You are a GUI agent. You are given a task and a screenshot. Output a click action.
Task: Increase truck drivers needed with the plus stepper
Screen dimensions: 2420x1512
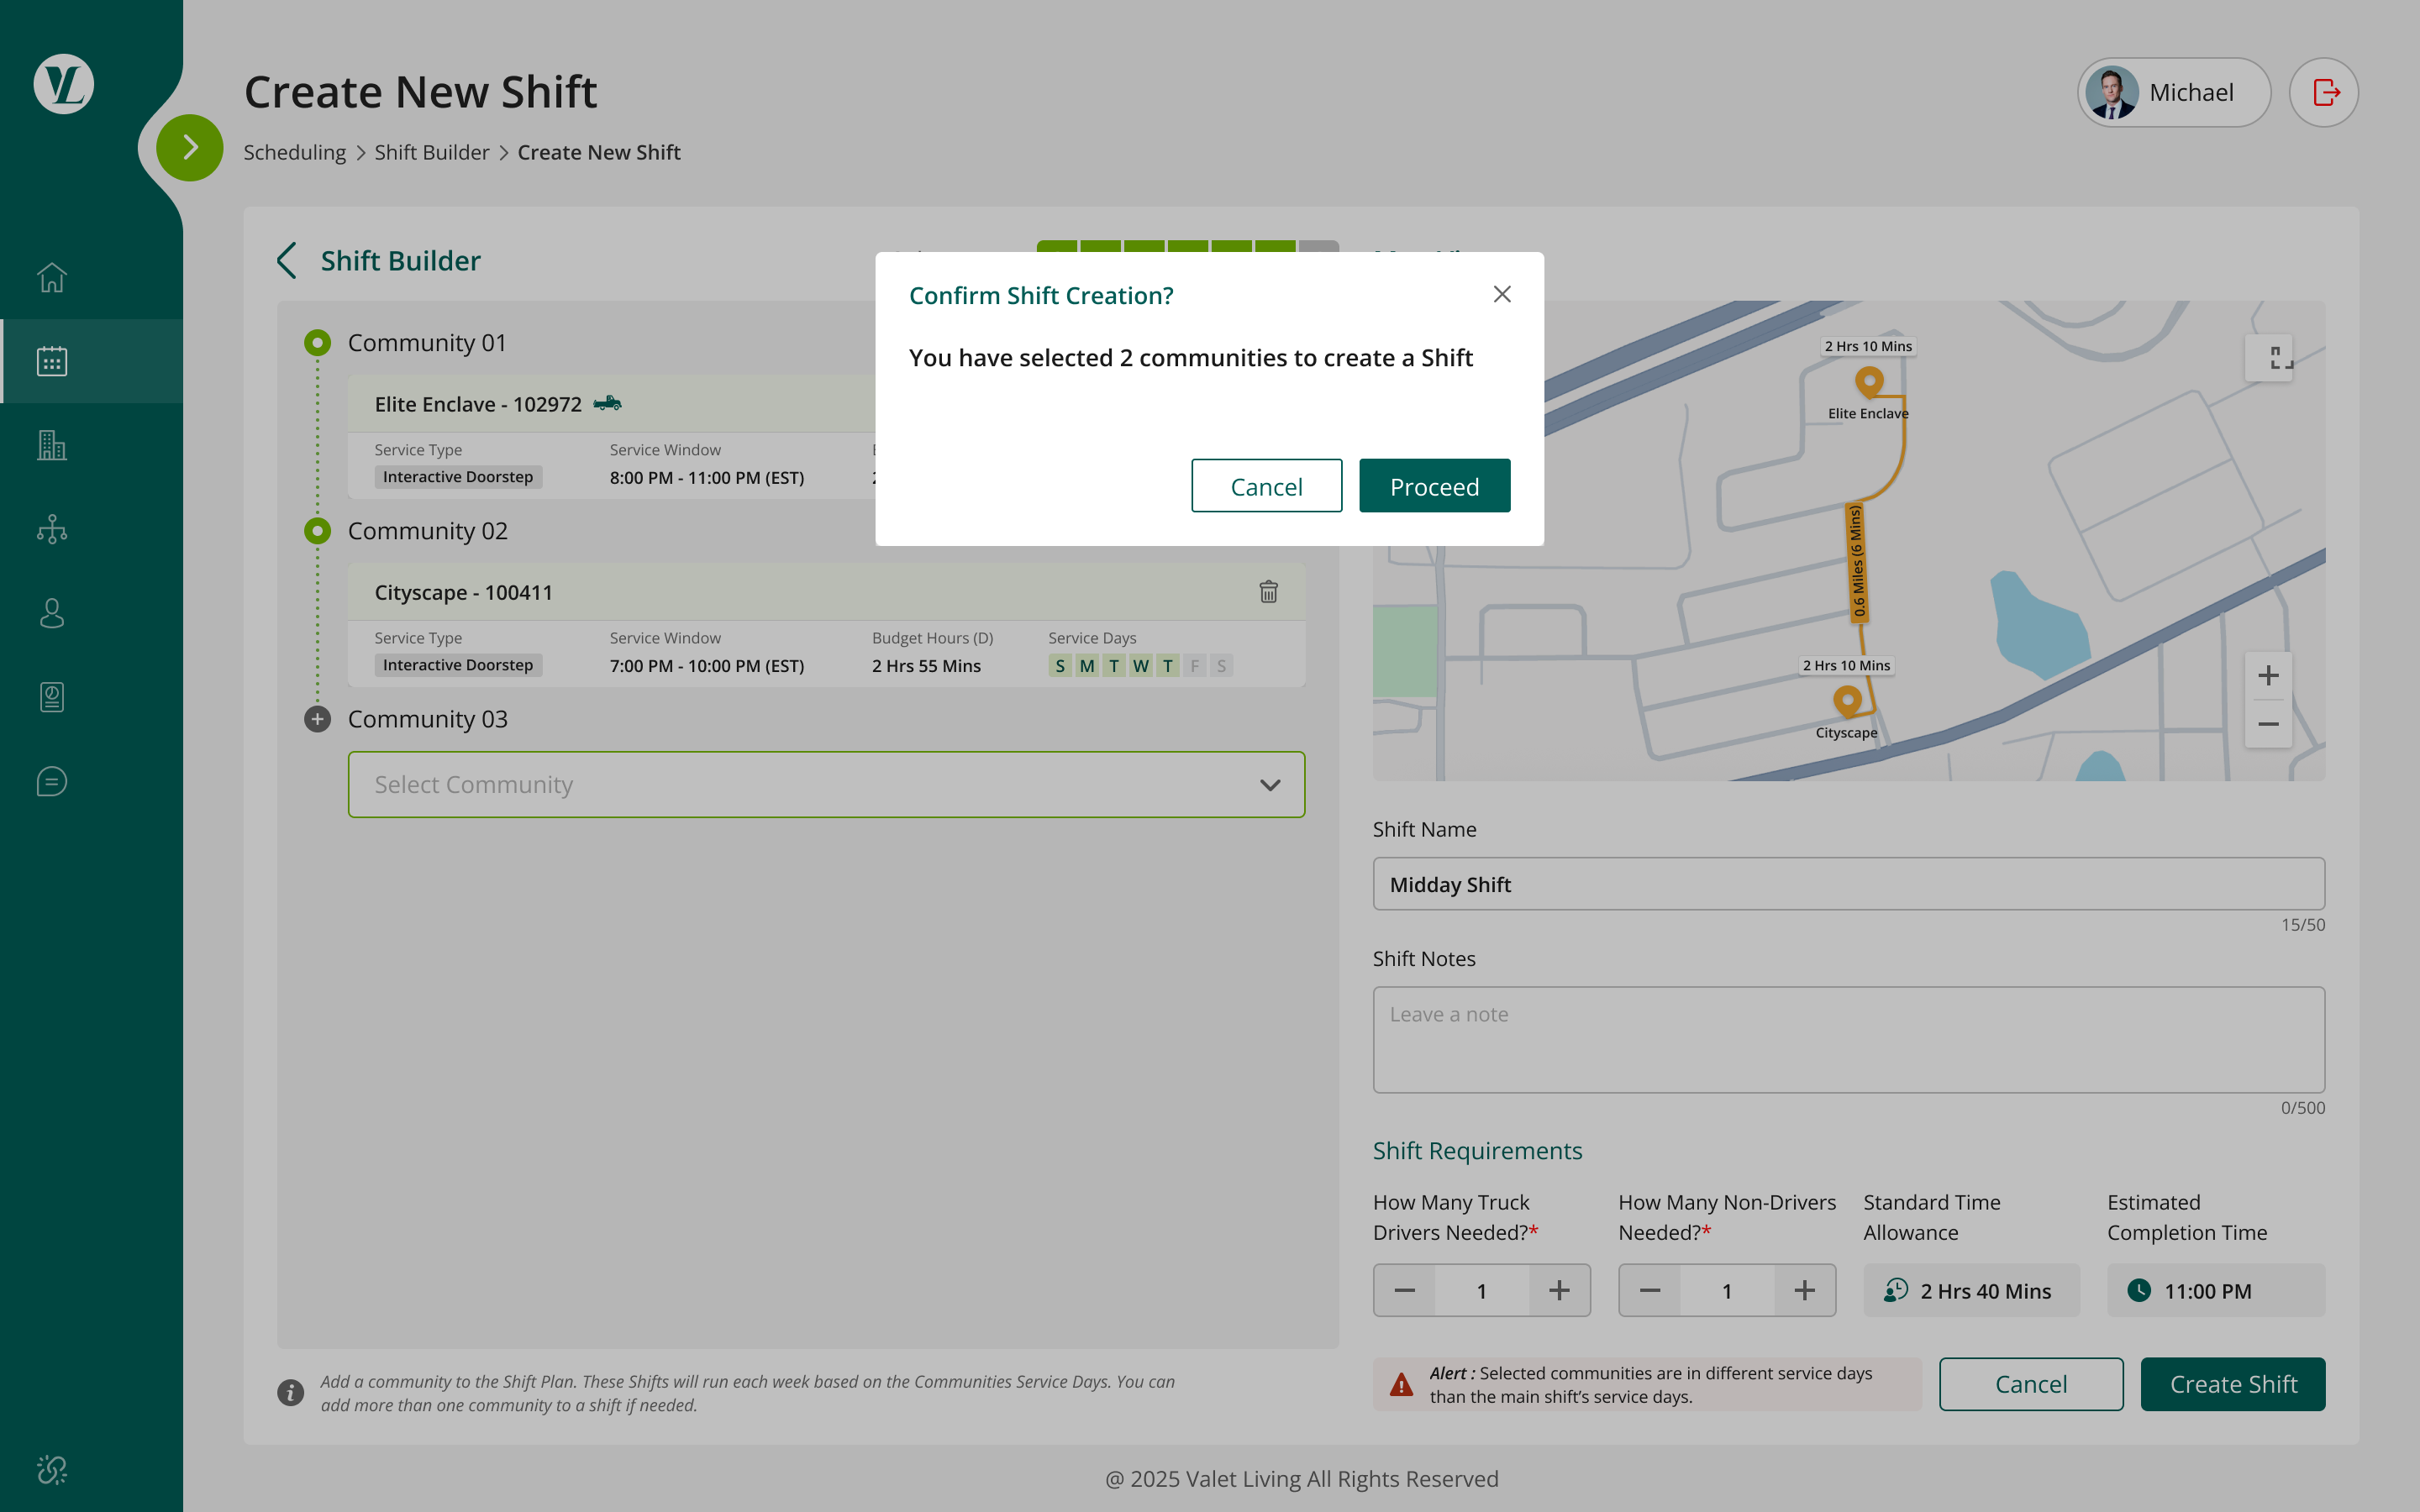coord(1559,1290)
